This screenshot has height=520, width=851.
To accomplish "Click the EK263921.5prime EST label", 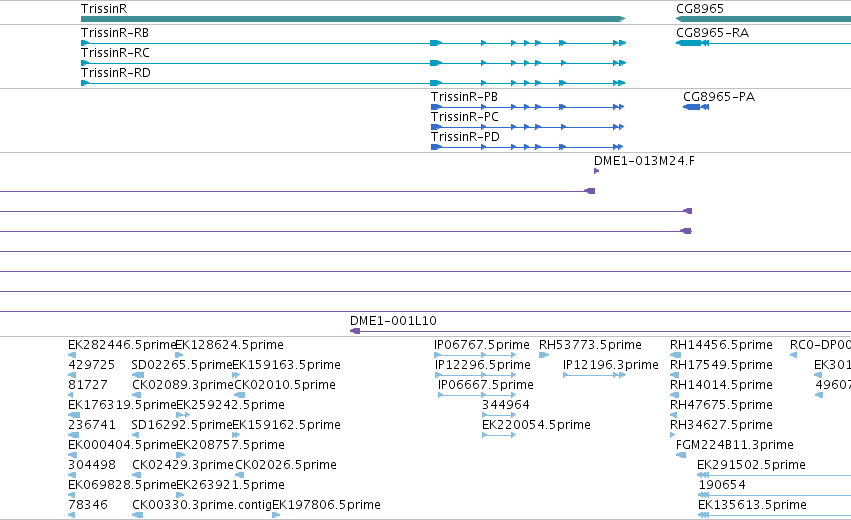I will coord(230,485).
